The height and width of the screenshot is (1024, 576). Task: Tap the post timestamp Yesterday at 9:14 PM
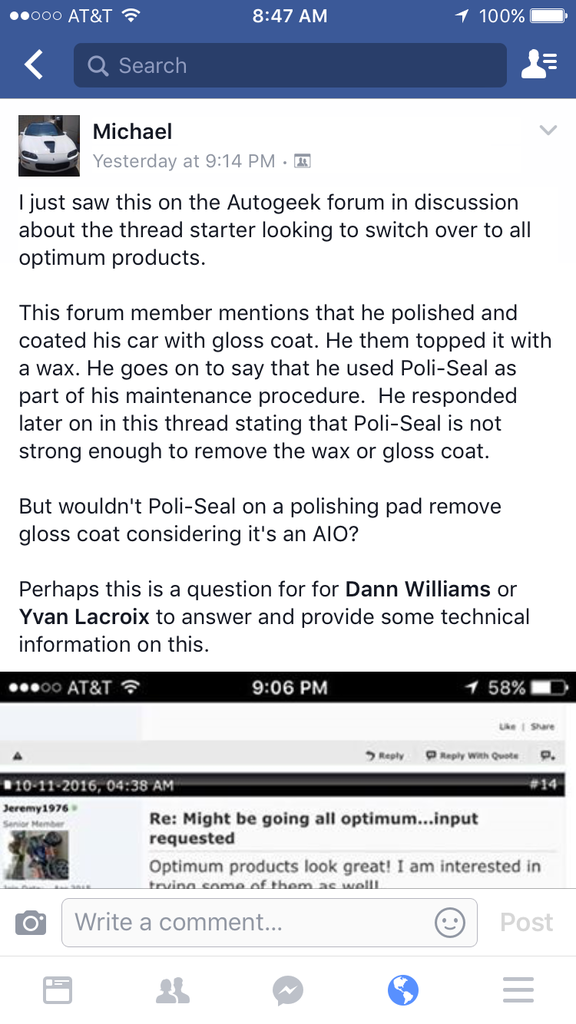[184, 161]
